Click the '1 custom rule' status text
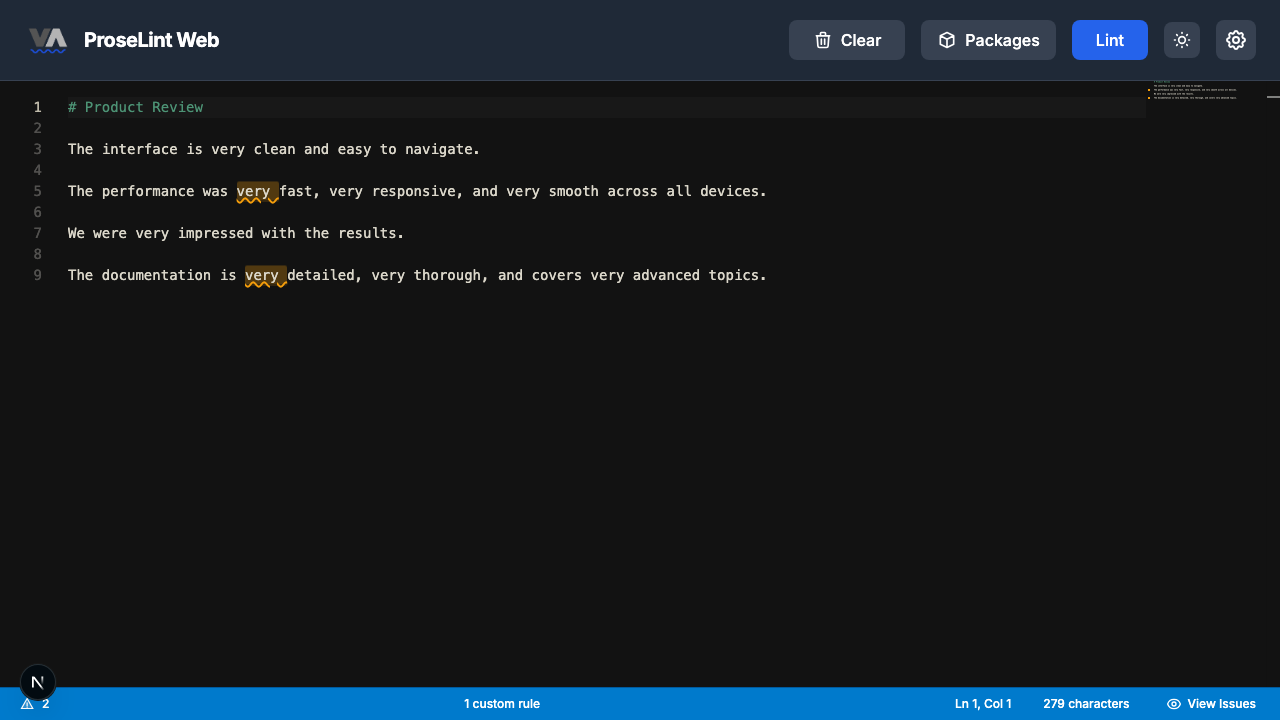Image resolution: width=1280 pixels, height=720 pixels. click(x=501, y=704)
